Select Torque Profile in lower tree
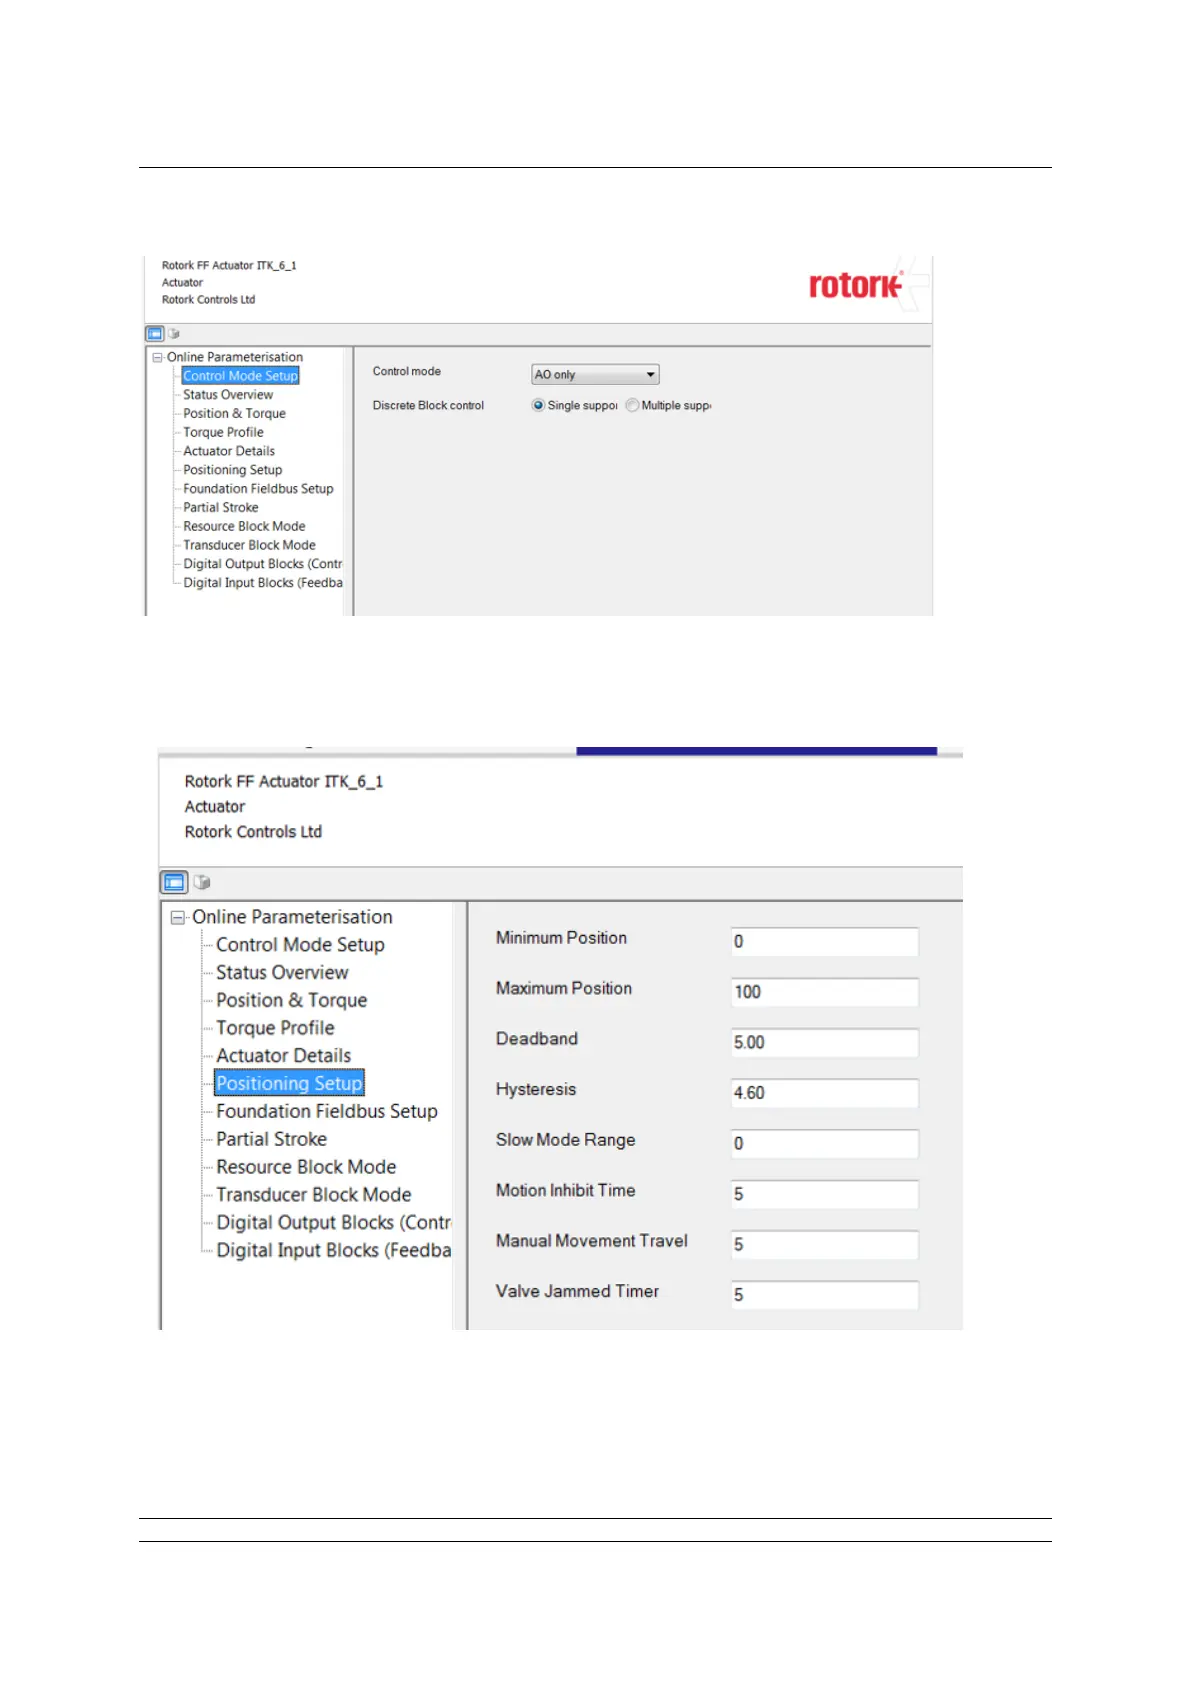The width and height of the screenshot is (1191, 1684). click(275, 1028)
